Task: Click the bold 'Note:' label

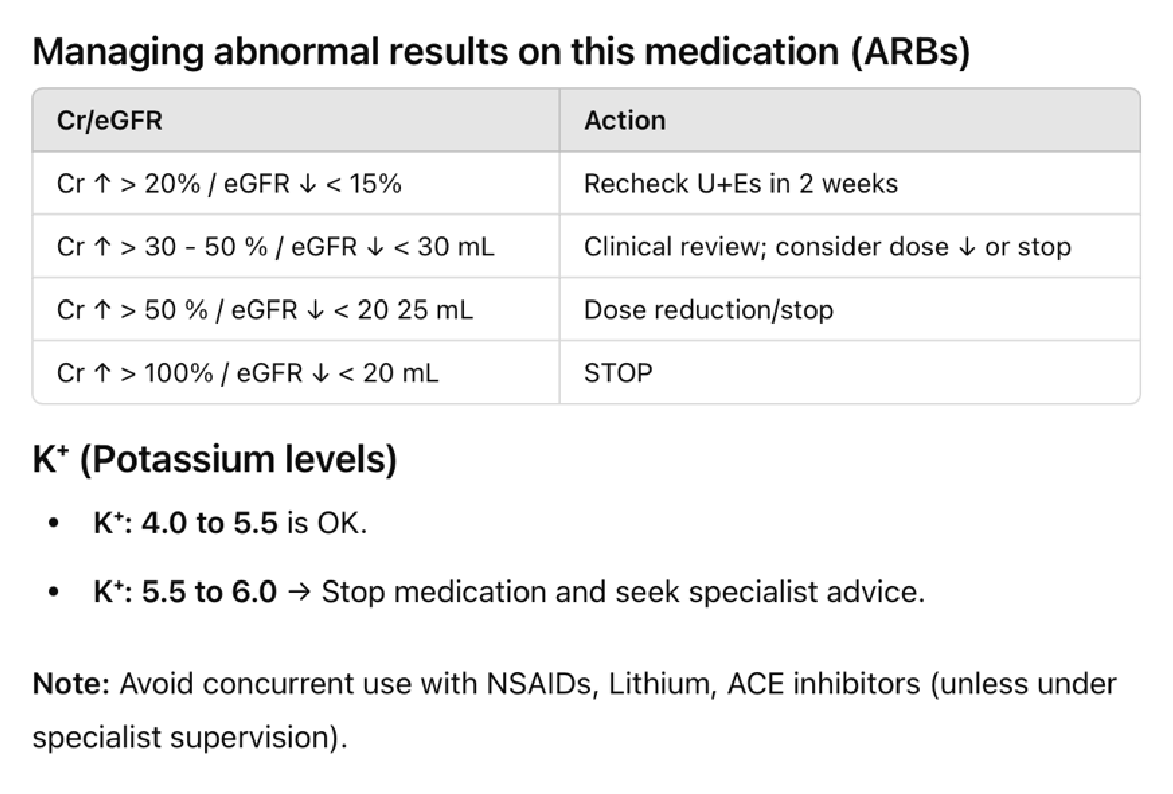Action: pos(72,685)
